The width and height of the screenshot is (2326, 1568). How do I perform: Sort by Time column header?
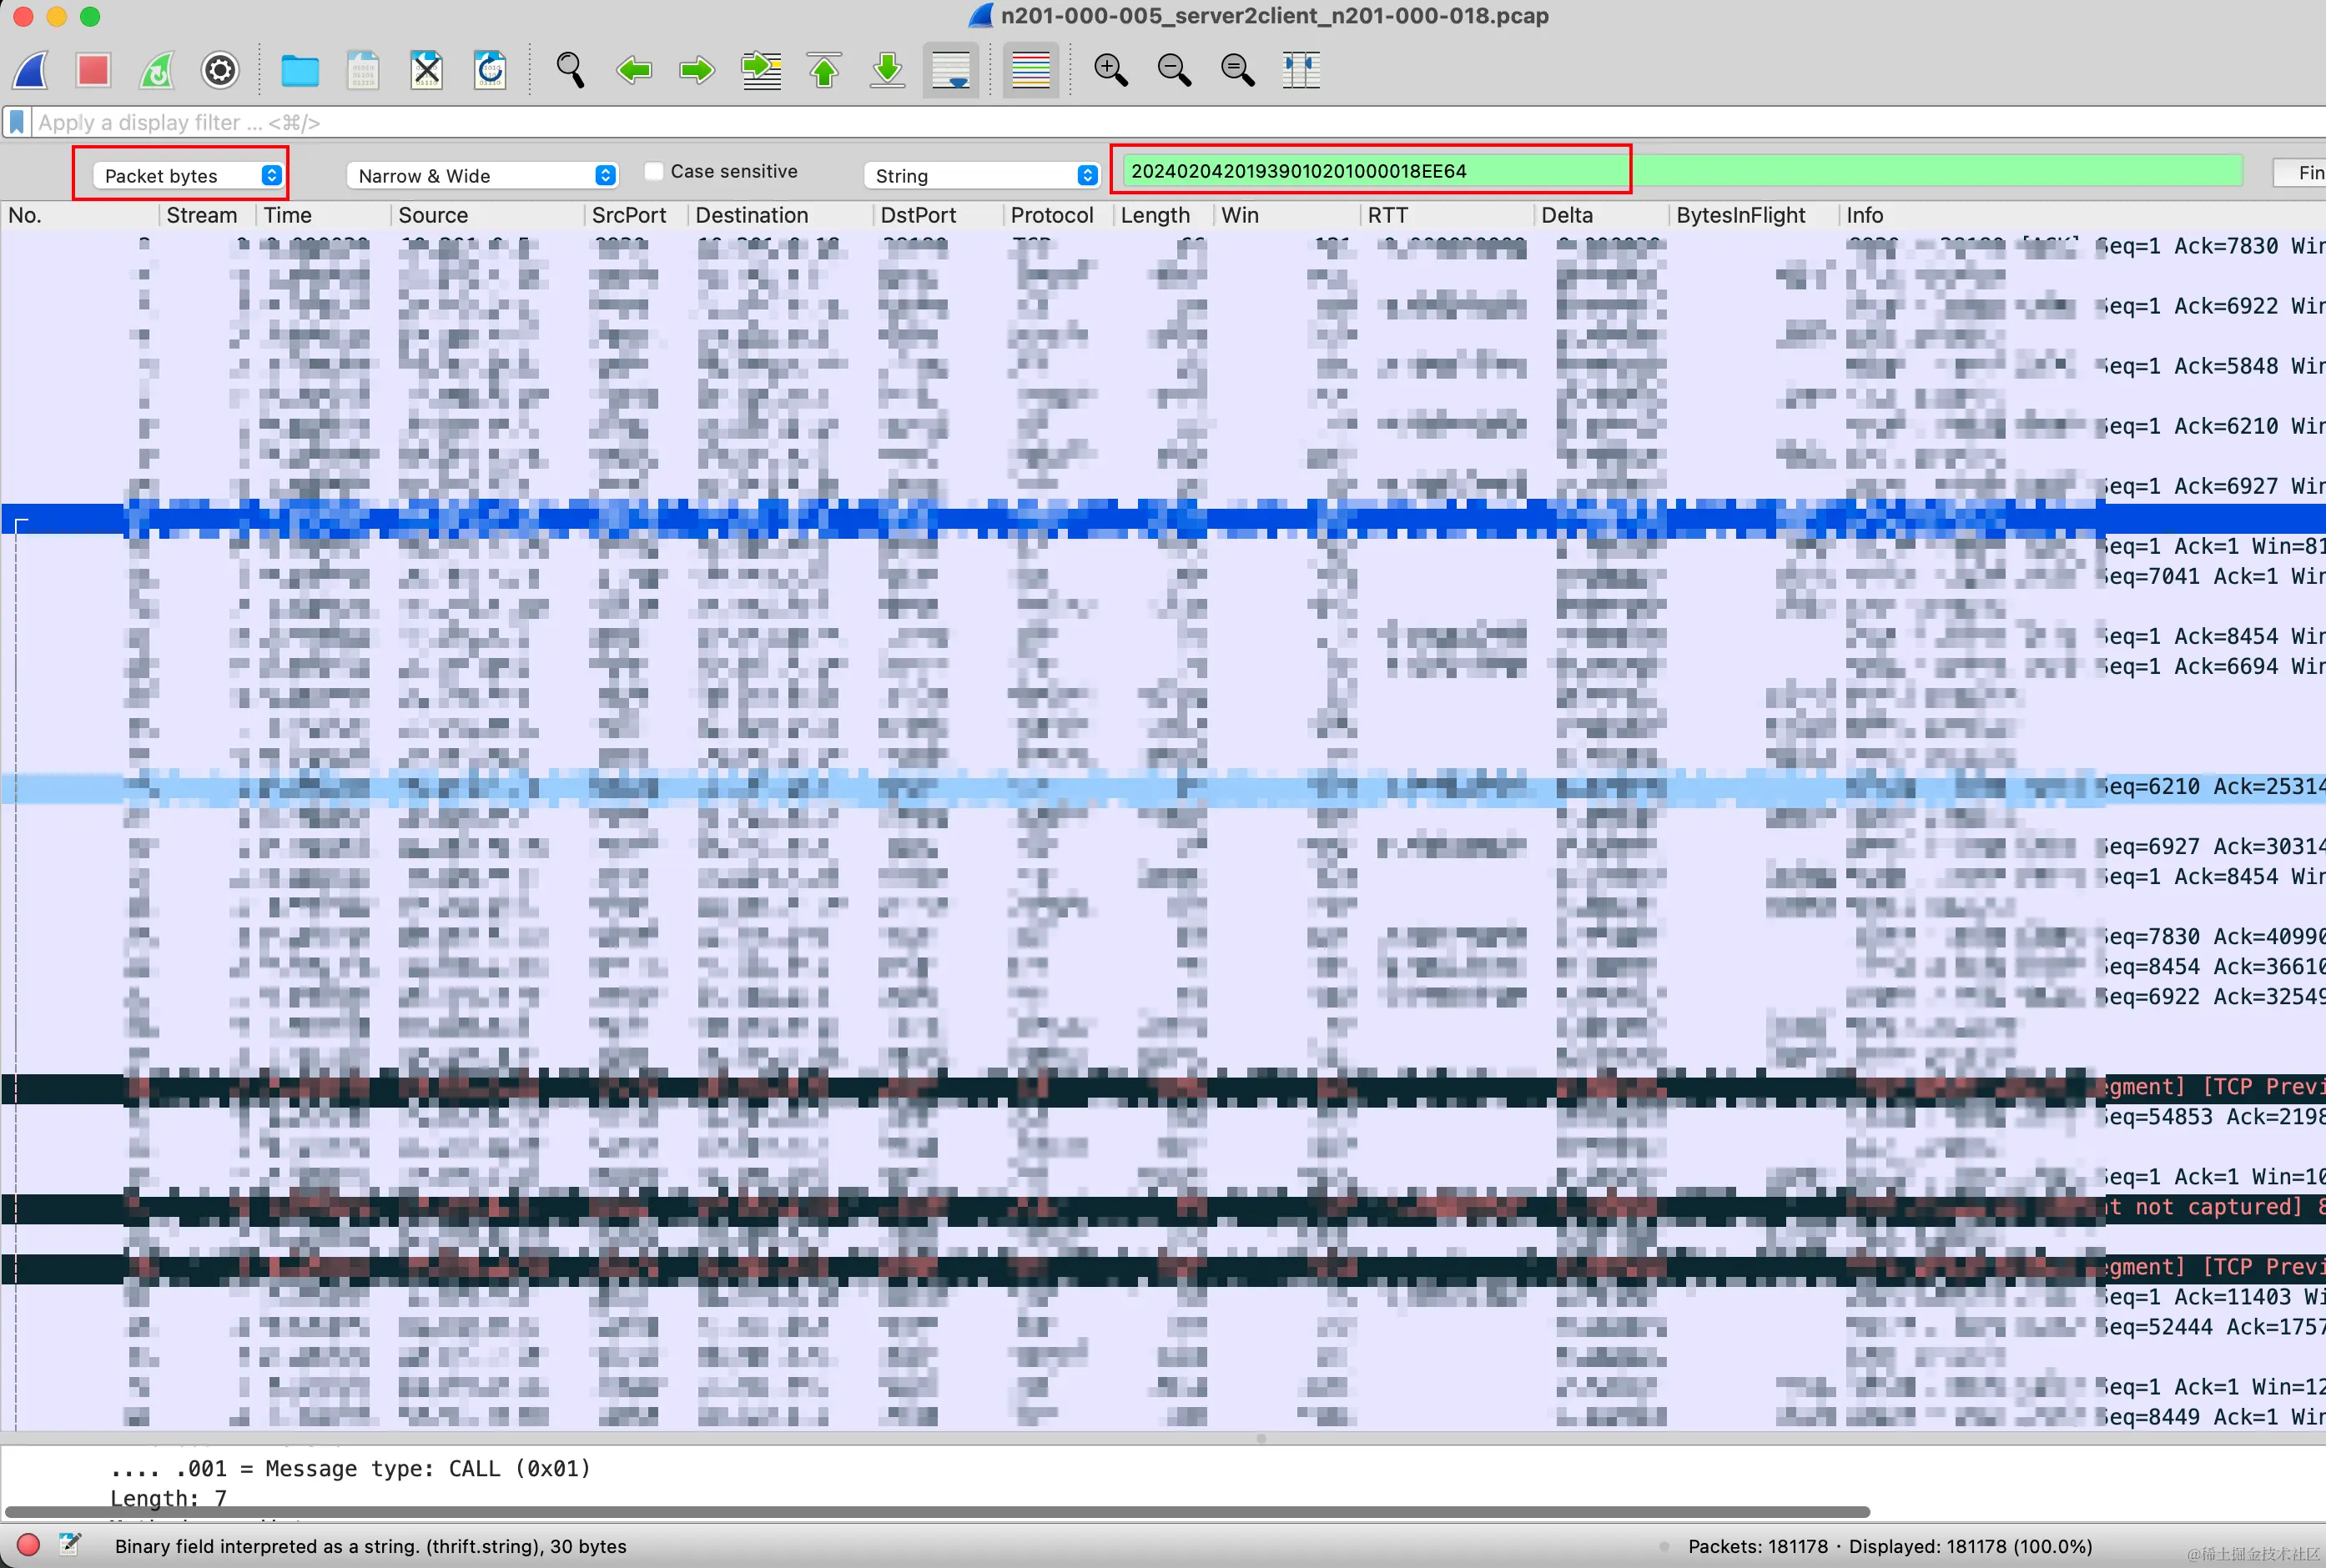tap(323, 215)
